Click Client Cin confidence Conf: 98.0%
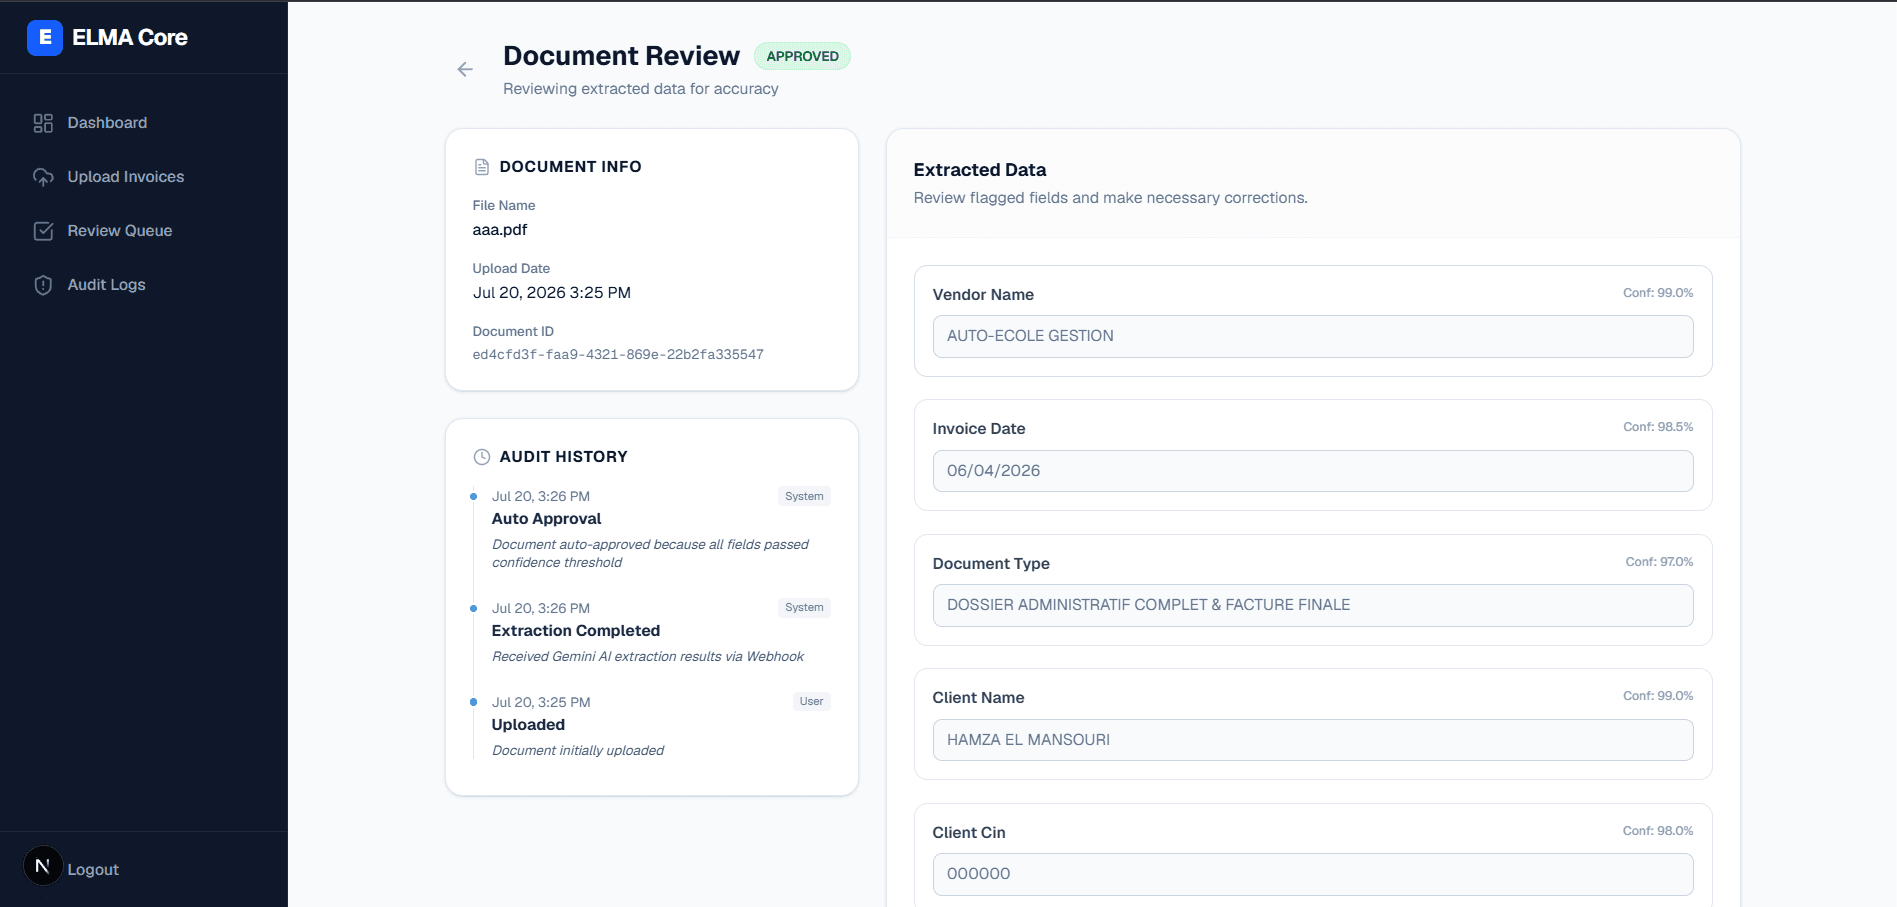 pyautogui.click(x=1658, y=831)
